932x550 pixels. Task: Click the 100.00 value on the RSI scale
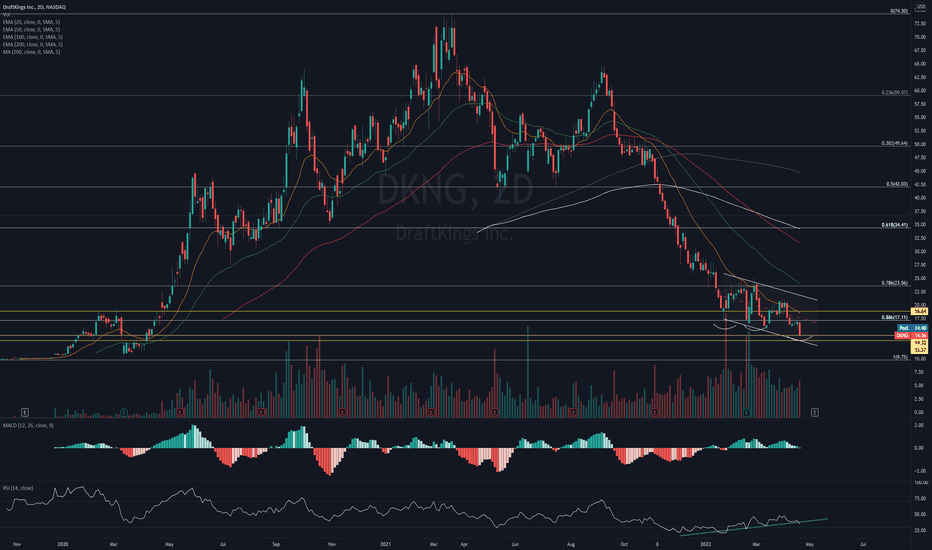(920, 483)
